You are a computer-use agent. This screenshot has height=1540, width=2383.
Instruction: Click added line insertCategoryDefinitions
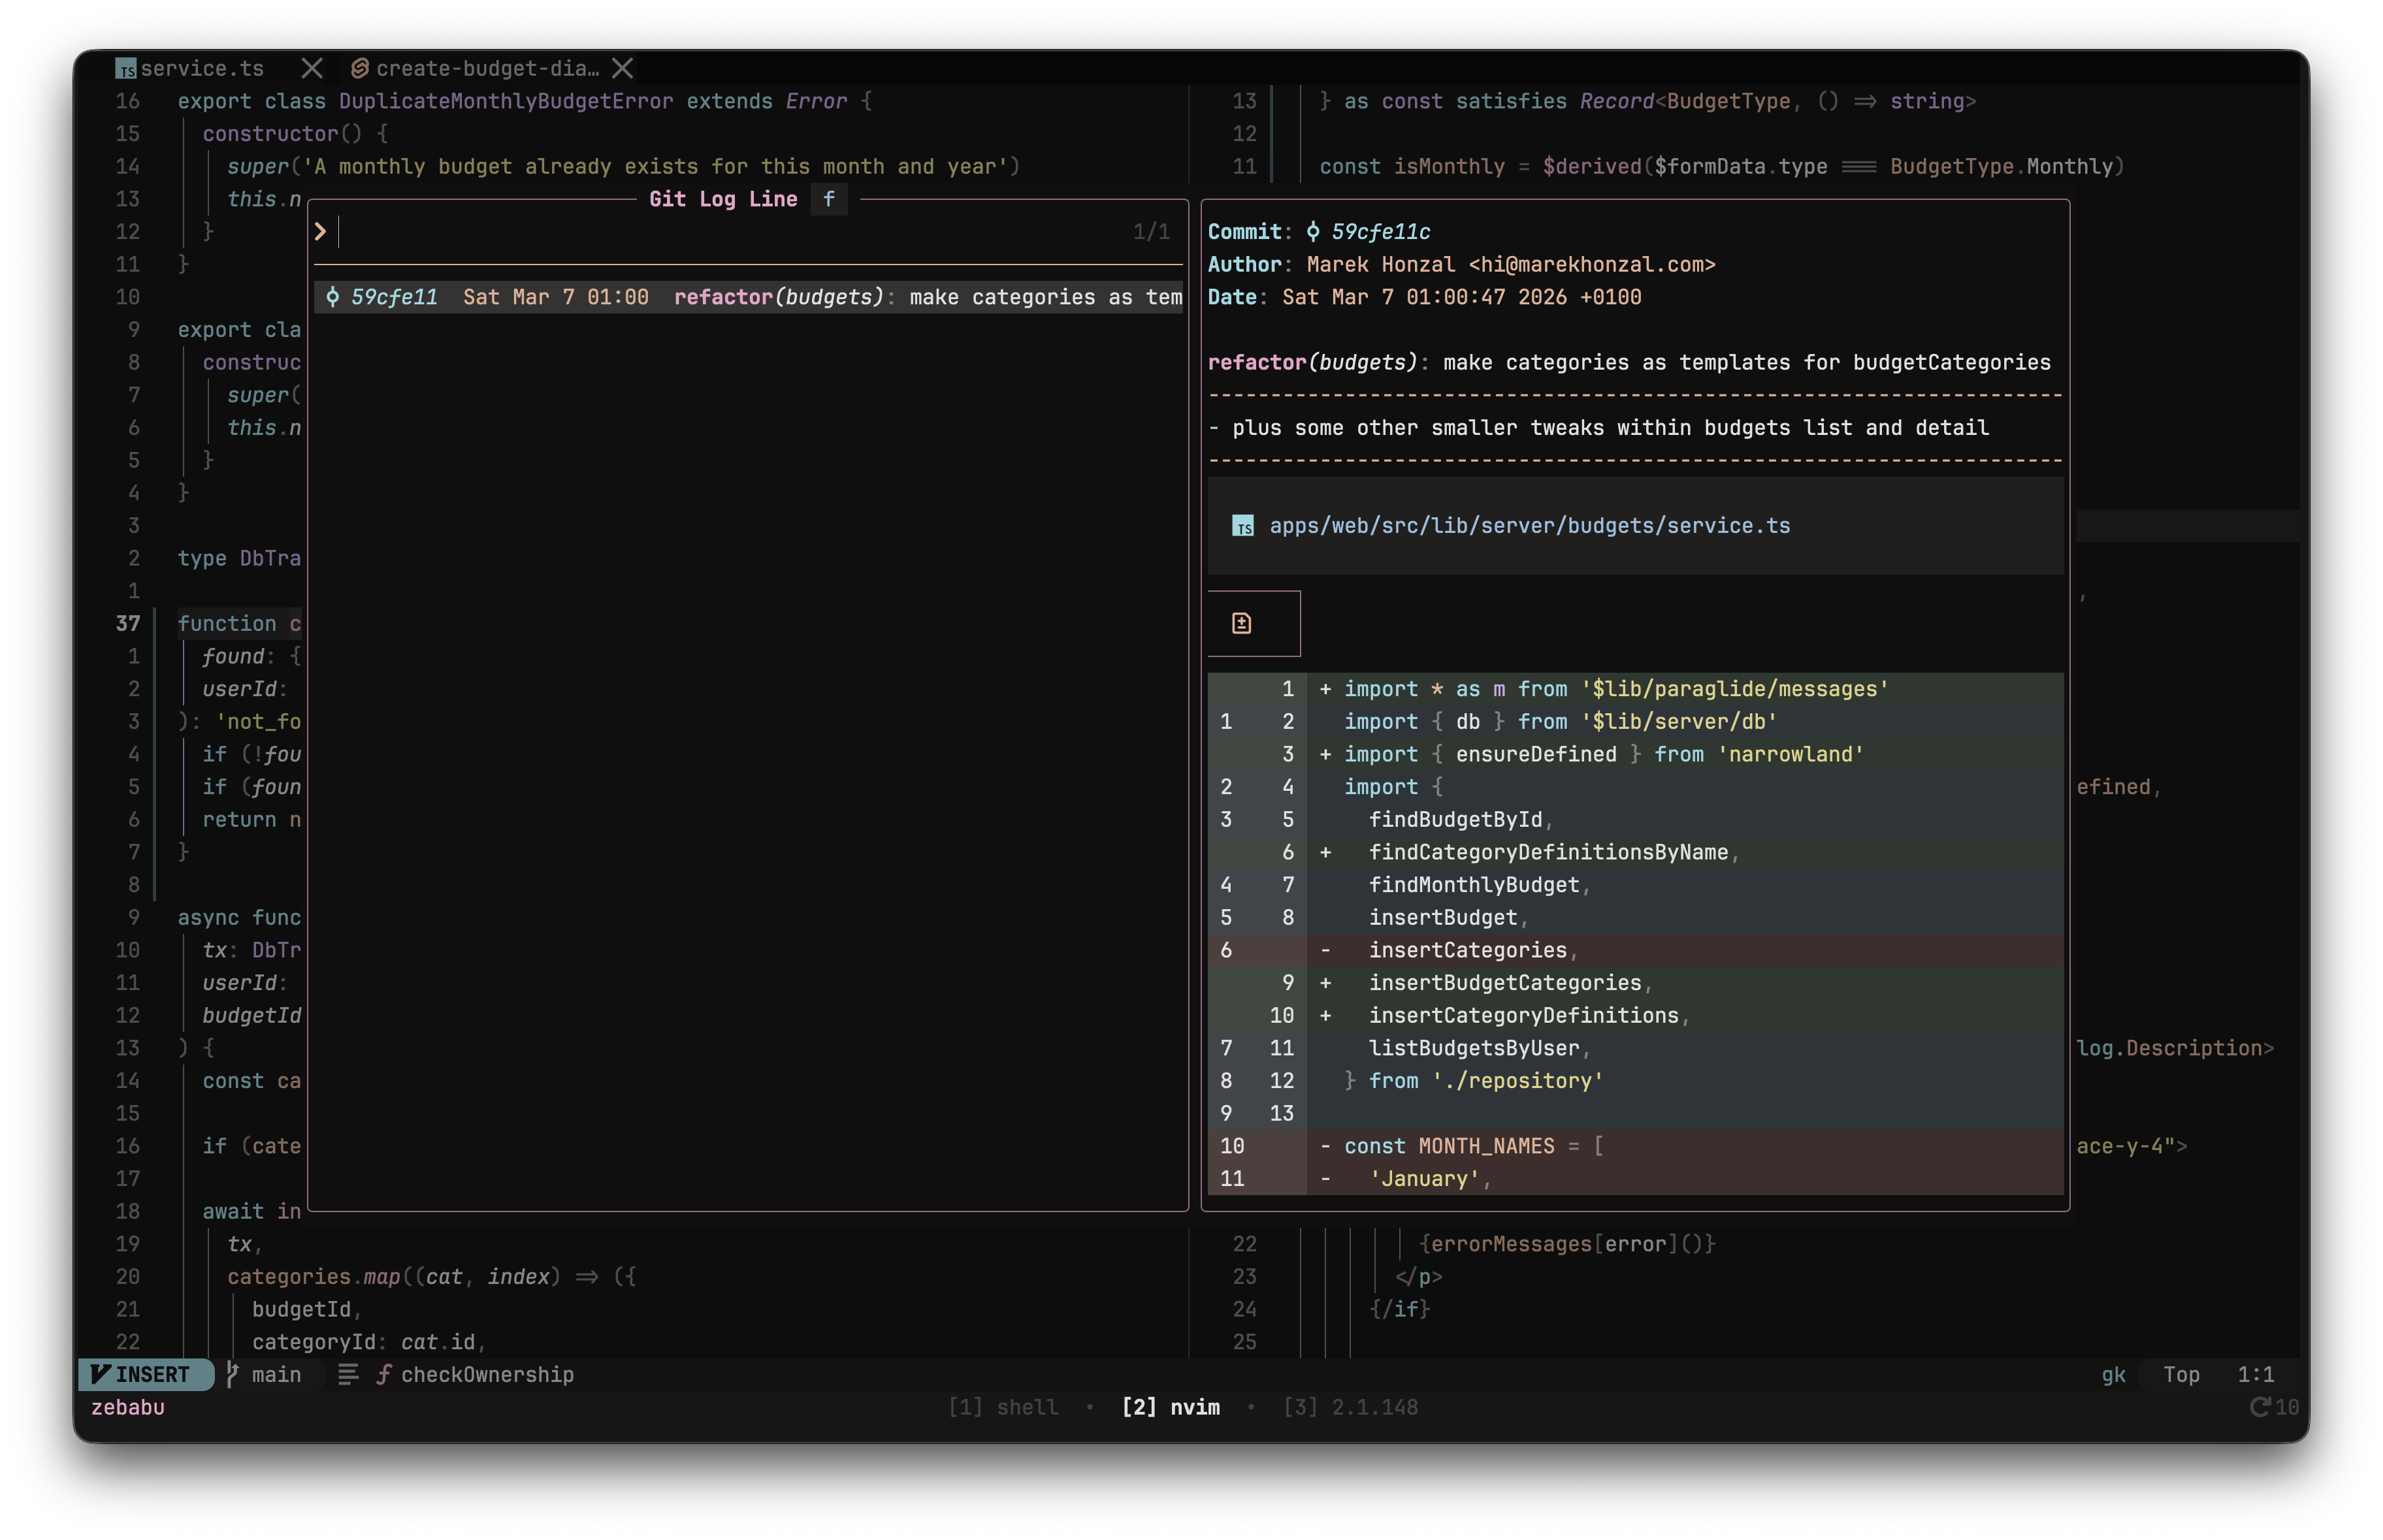[x=1635, y=1016]
